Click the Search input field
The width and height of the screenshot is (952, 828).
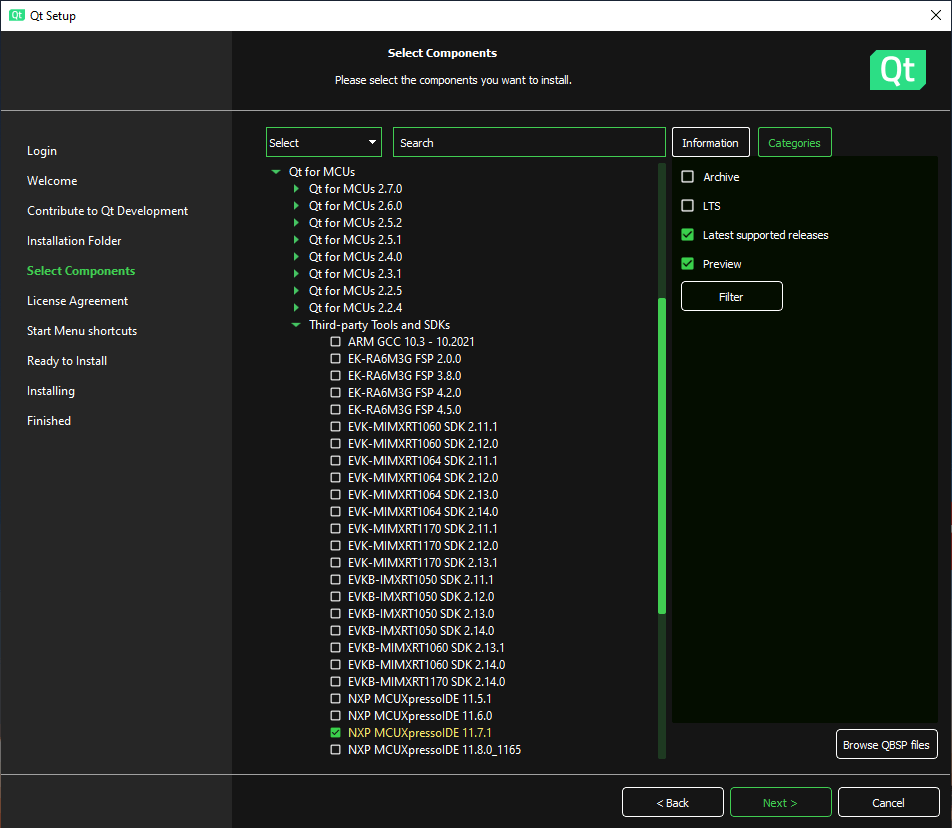[528, 143]
